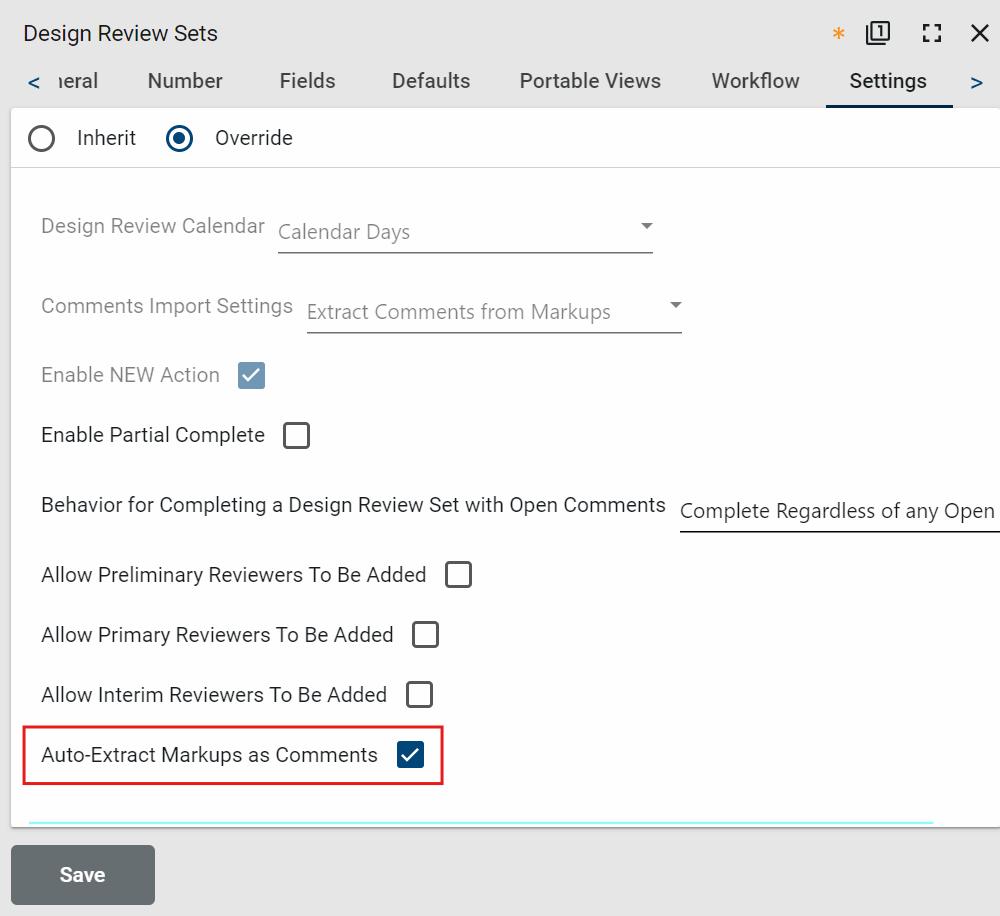Viewport: 1000px width, 916px height.
Task: Open the Defaults tab
Action: 431,81
